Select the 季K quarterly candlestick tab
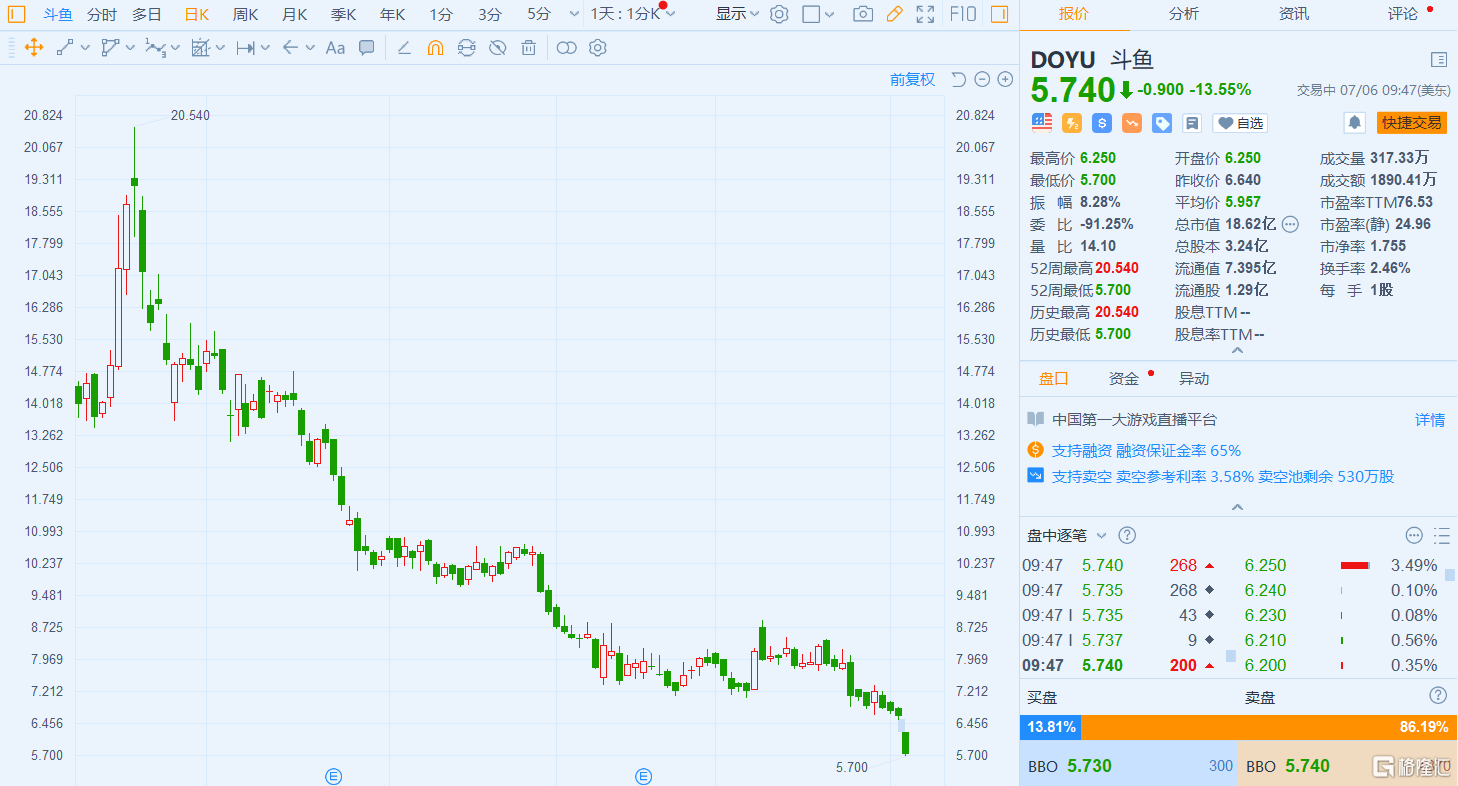 343,14
